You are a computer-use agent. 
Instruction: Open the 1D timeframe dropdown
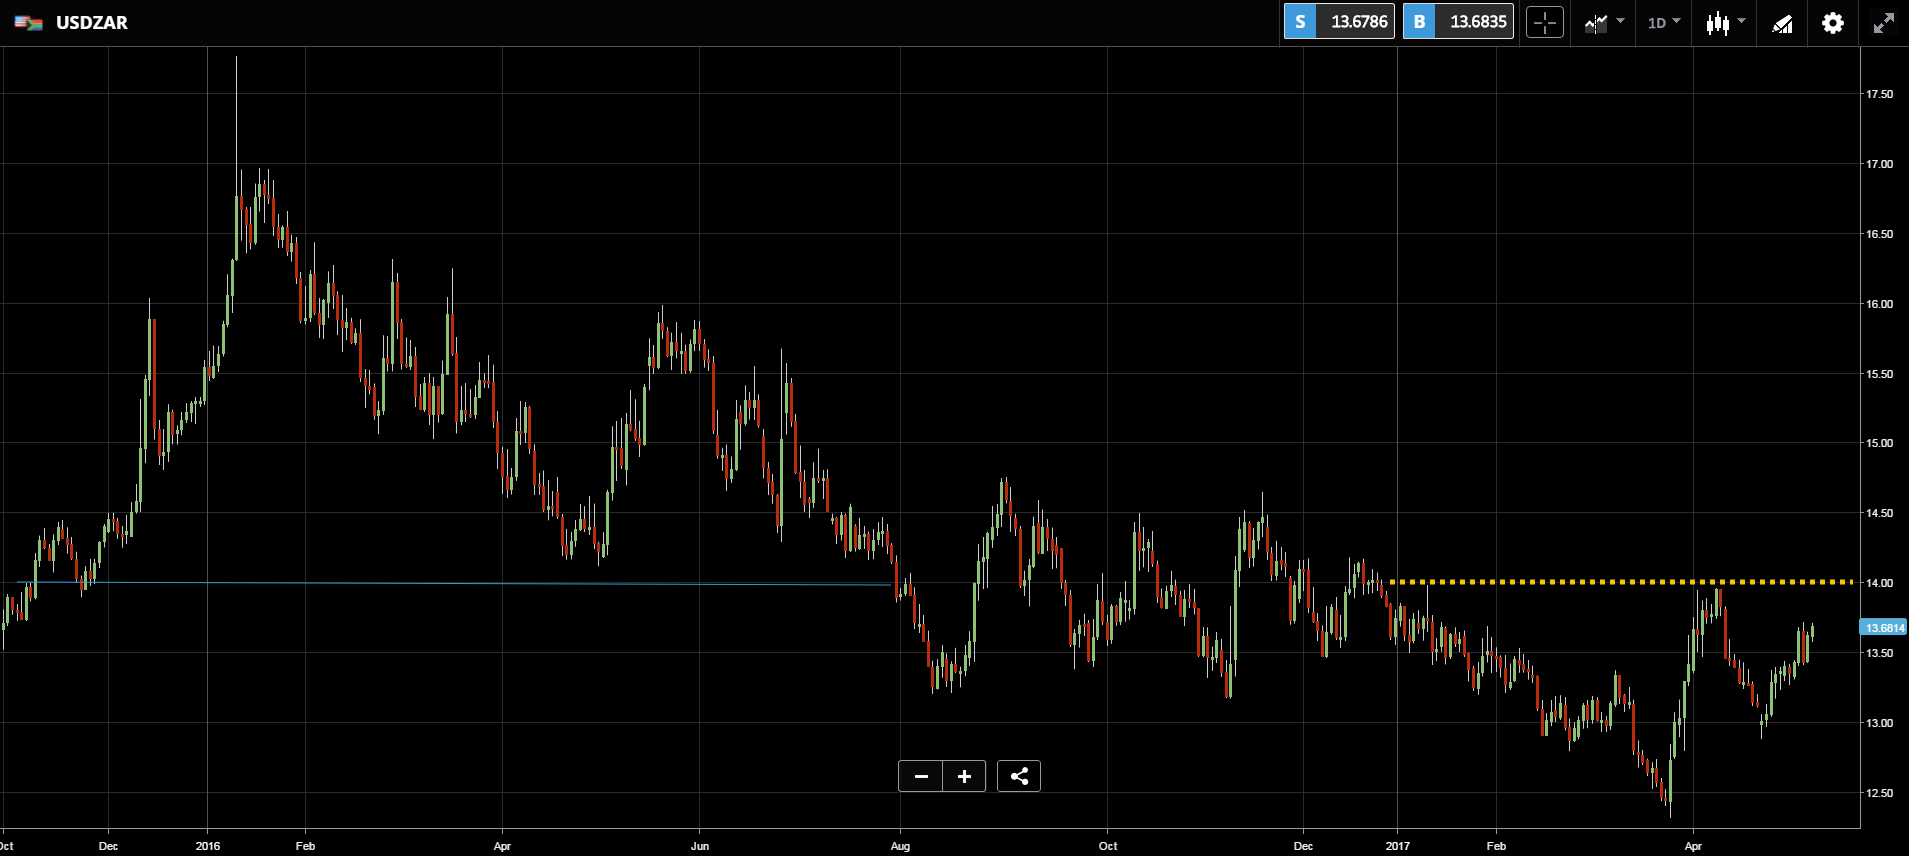tap(1664, 22)
